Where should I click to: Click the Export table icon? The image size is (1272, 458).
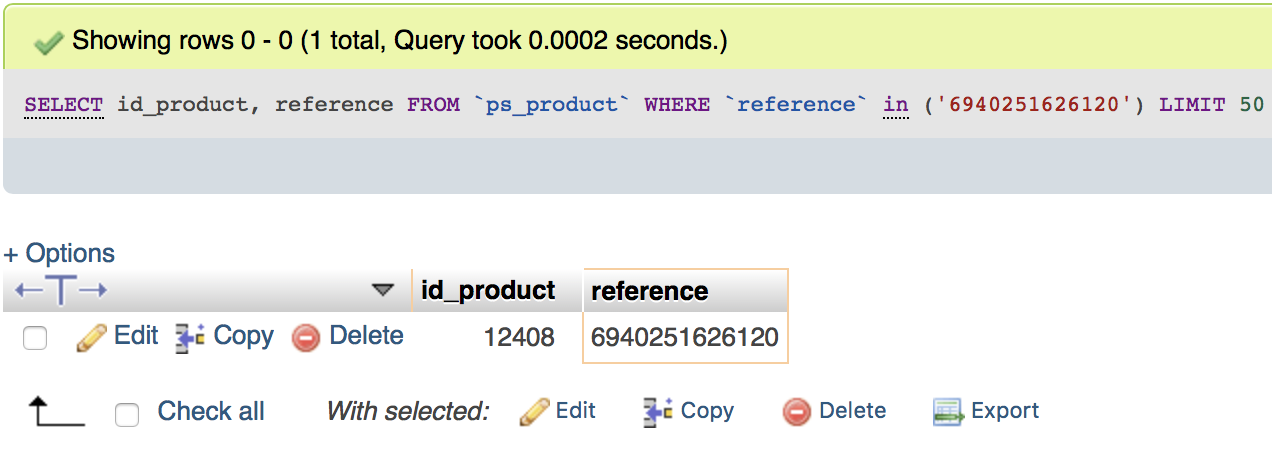click(x=947, y=412)
